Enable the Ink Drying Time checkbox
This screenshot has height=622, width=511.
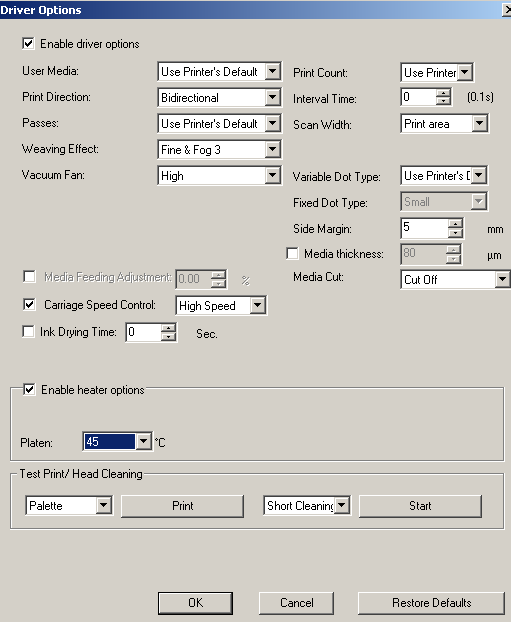click(x=28, y=332)
